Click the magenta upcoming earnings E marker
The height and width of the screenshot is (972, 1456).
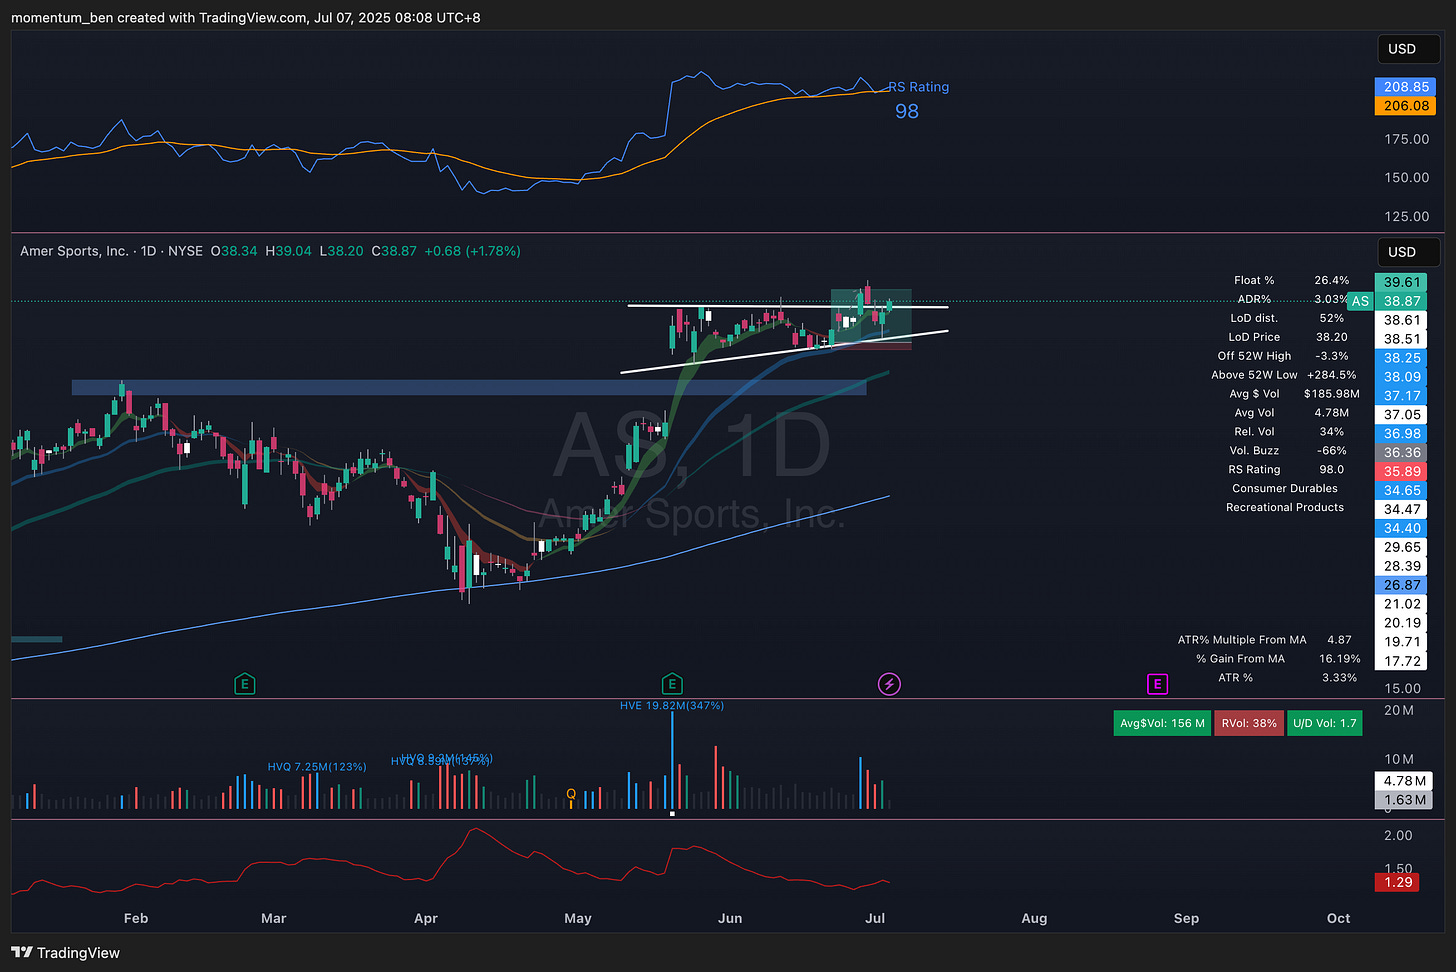coord(1157,684)
